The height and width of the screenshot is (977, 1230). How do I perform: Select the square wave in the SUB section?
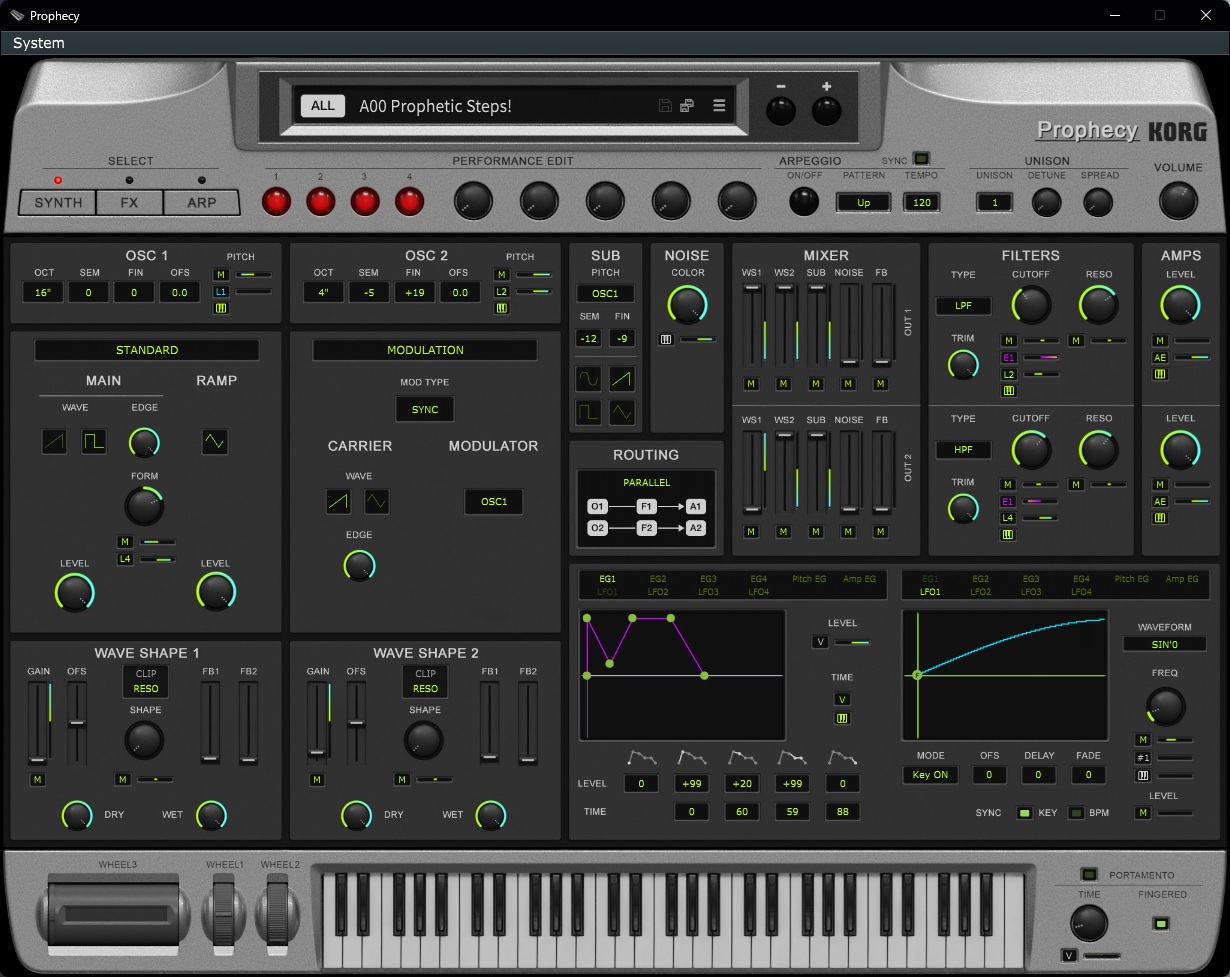tap(588, 412)
